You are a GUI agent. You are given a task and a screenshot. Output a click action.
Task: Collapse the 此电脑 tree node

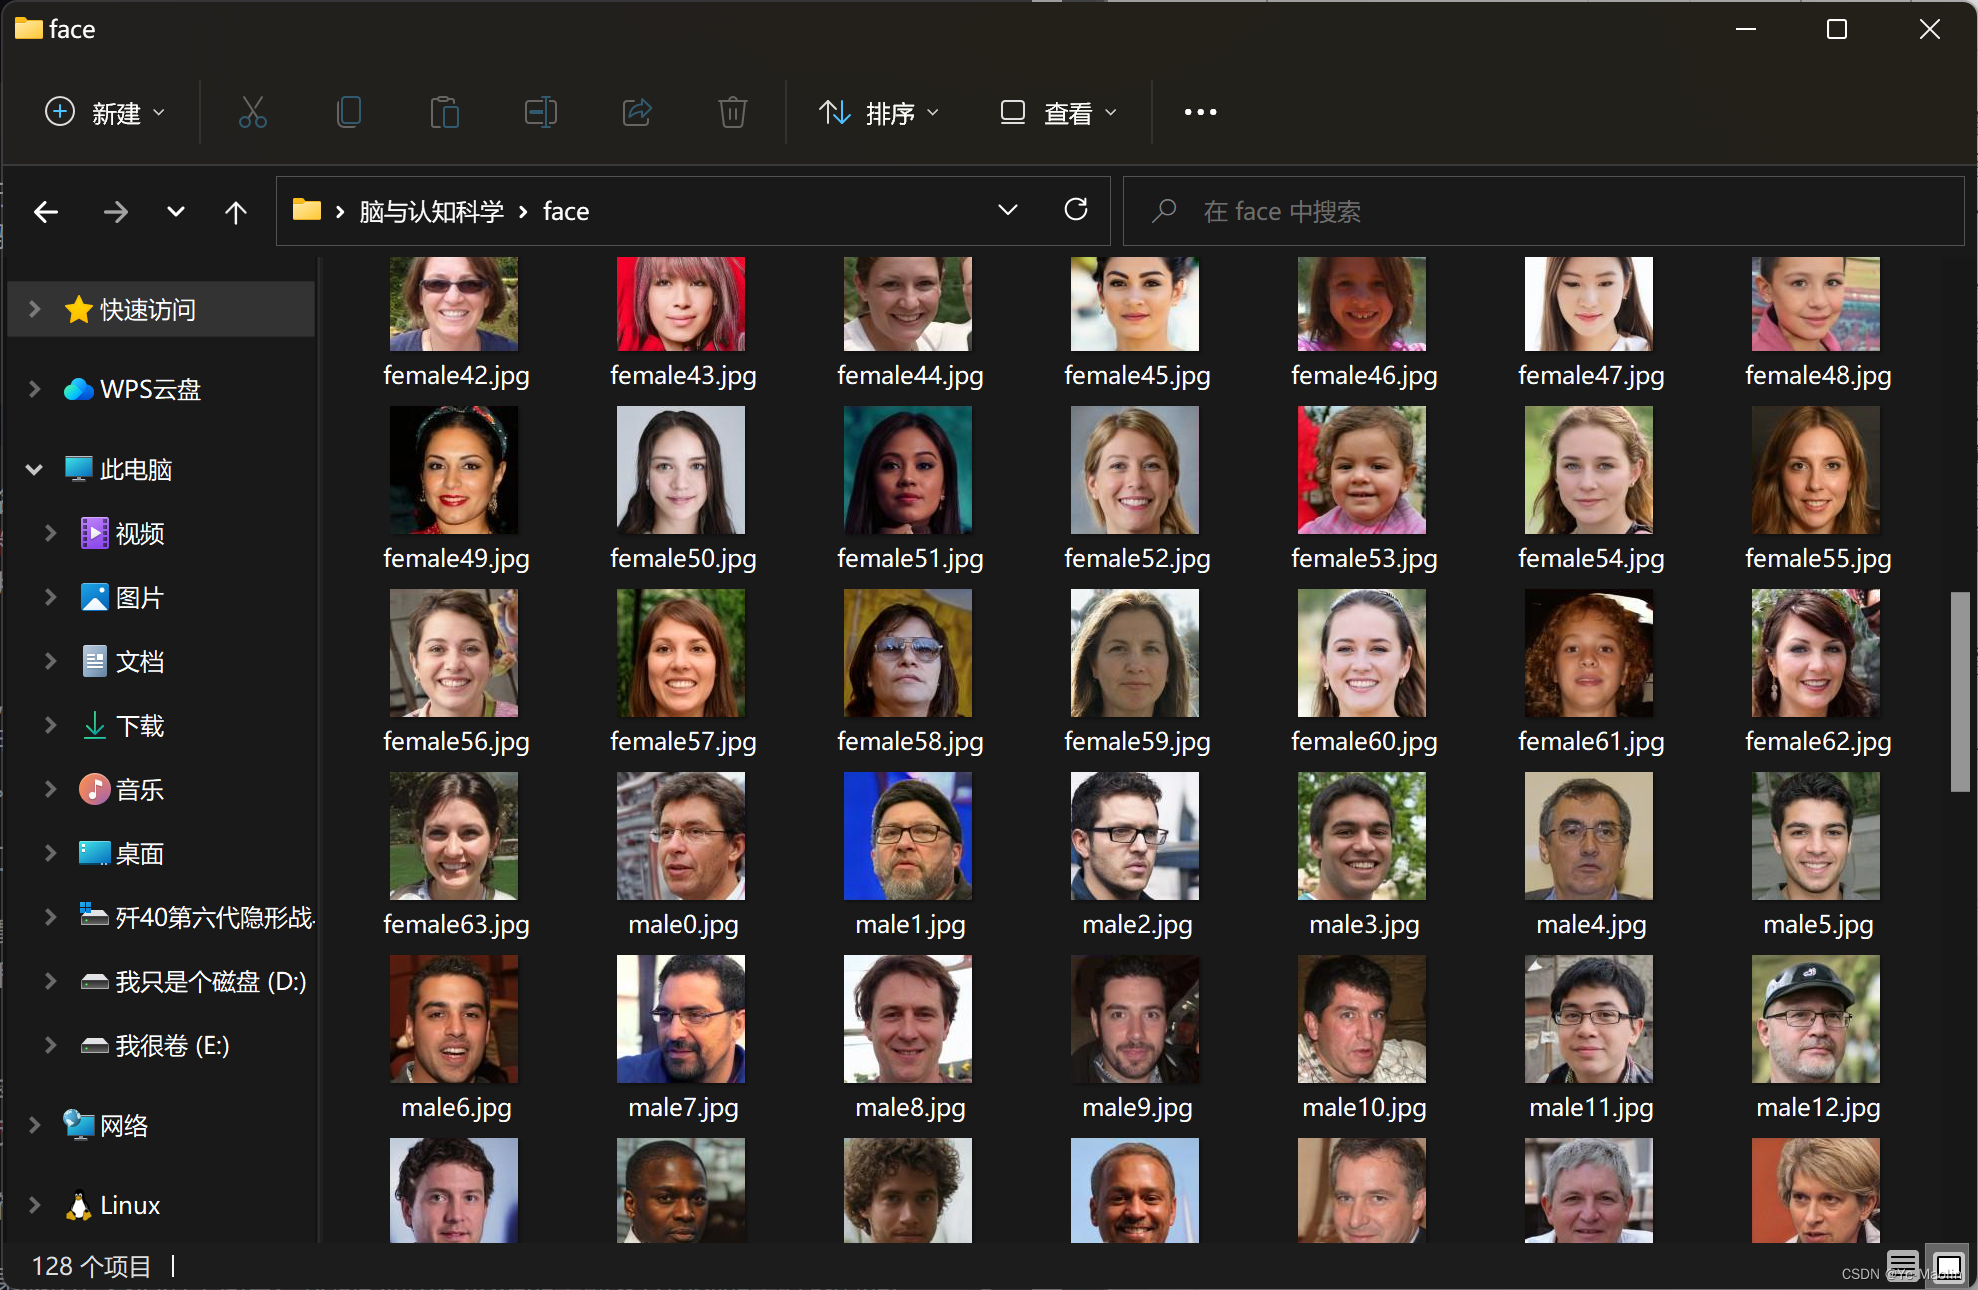click(34, 469)
